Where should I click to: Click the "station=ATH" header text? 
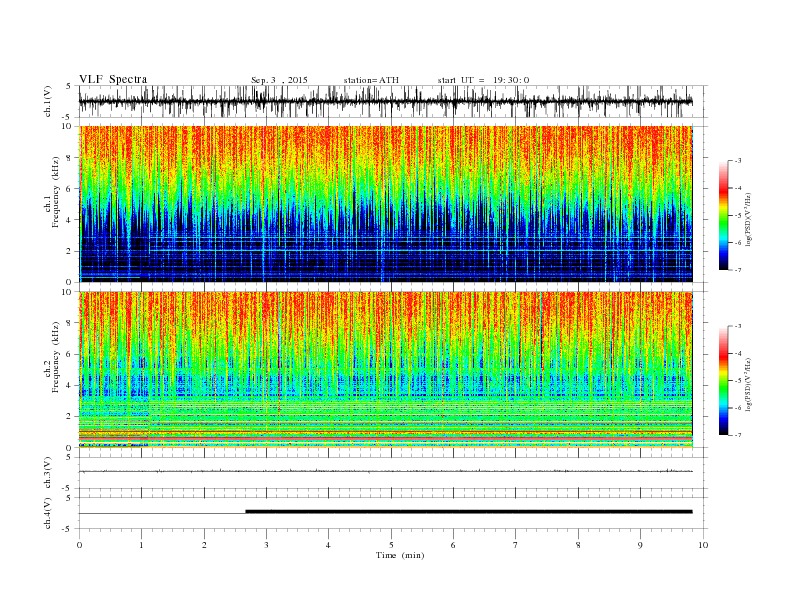point(371,80)
